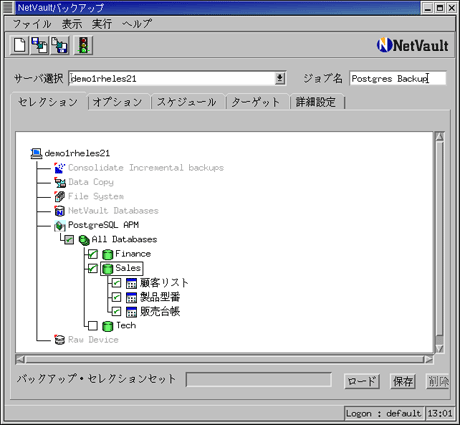Screen dimensions: 460x425
Task: Open the window system menu icon in title bar
Action: tap(9, 7)
